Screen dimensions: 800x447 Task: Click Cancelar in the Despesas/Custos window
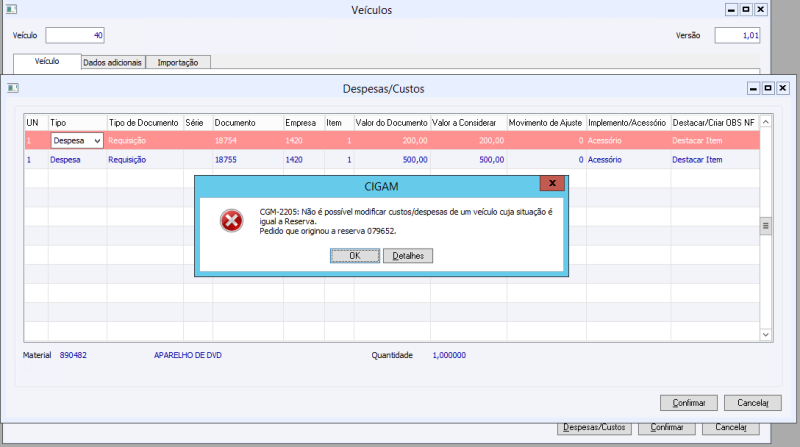[x=753, y=403]
